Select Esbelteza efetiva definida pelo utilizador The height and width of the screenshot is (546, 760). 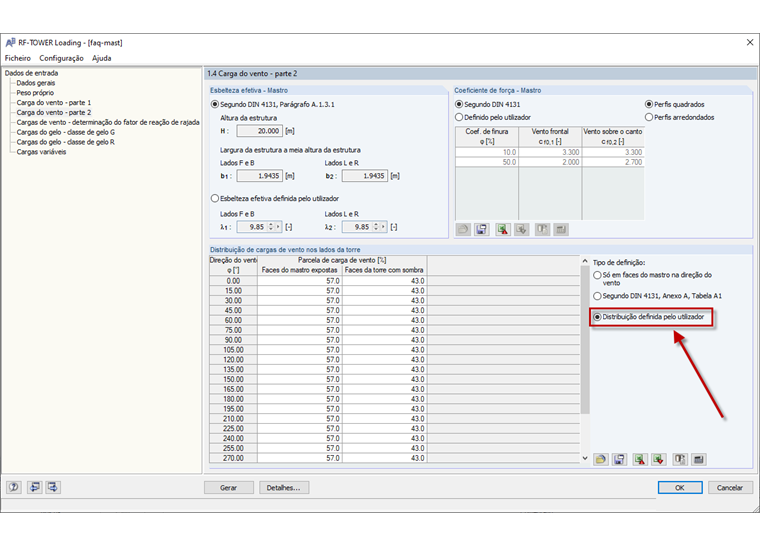tap(215, 198)
